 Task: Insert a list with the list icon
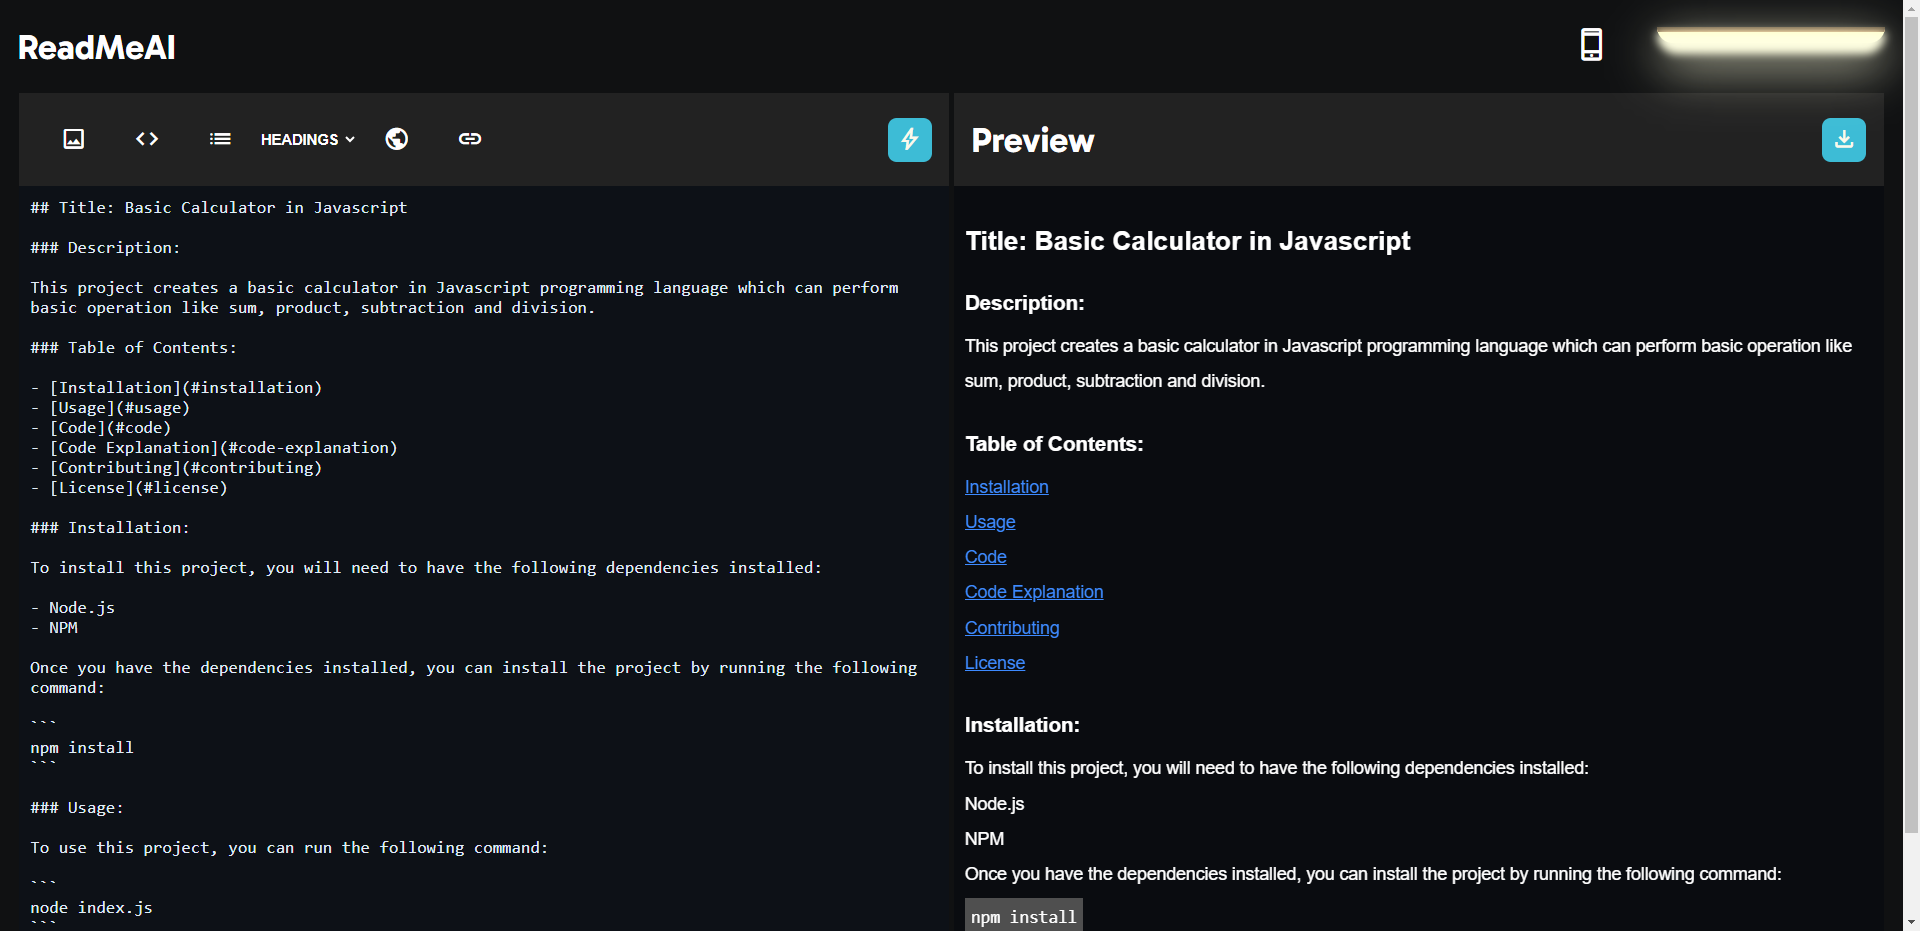click(220, 139)
